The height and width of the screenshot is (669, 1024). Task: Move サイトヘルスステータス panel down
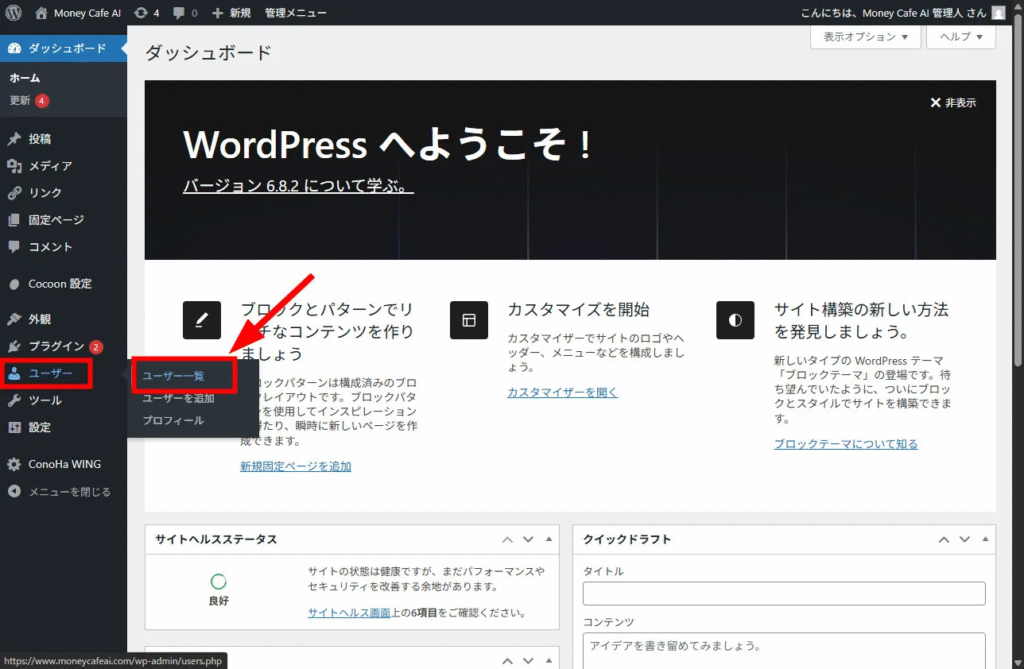click(x=528, y=540)
